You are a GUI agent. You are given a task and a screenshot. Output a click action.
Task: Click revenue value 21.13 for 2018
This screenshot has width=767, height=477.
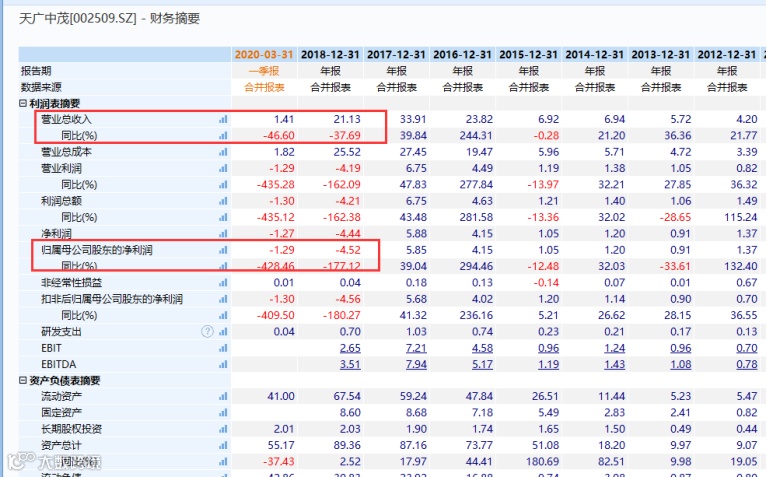[x=347, y=119]
